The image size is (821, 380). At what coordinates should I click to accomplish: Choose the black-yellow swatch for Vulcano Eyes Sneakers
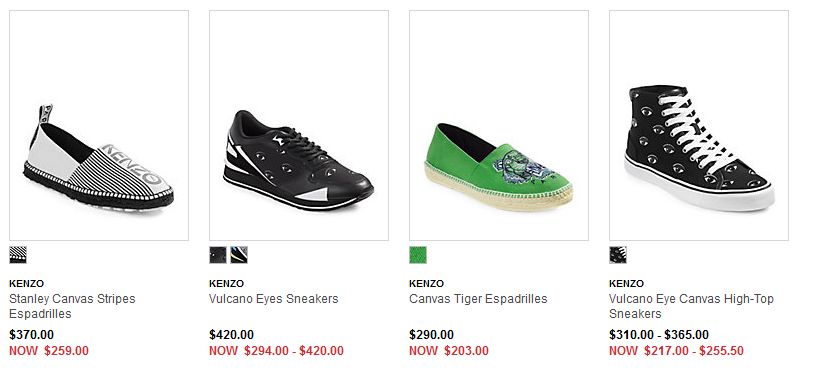[x=239, y=255]
